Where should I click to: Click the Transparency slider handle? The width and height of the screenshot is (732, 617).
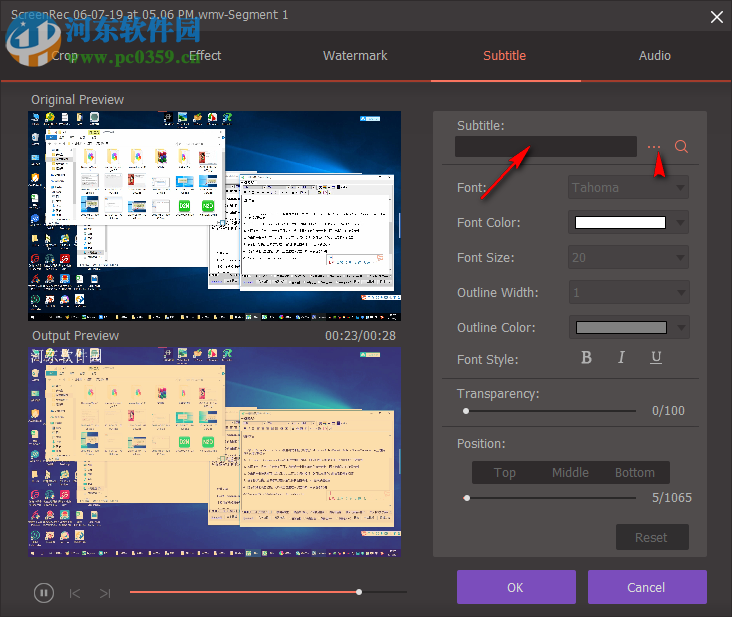pyautogui.click(x=466, y=411)
